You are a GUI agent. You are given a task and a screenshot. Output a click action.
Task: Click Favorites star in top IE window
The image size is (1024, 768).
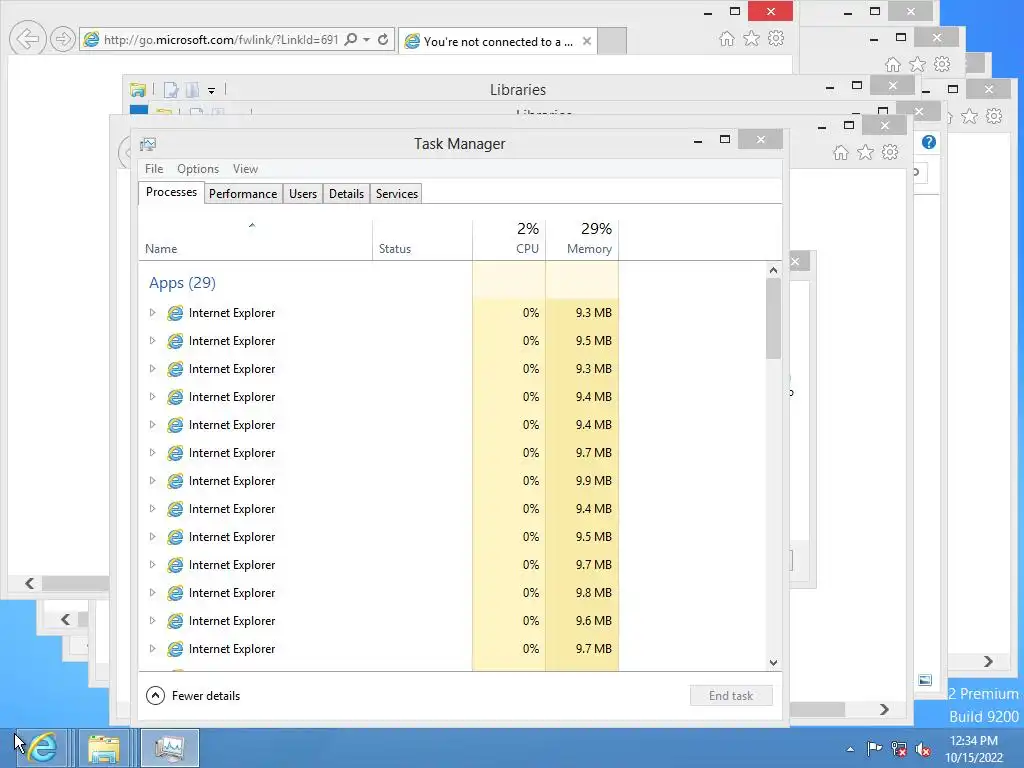click(752, 39)
